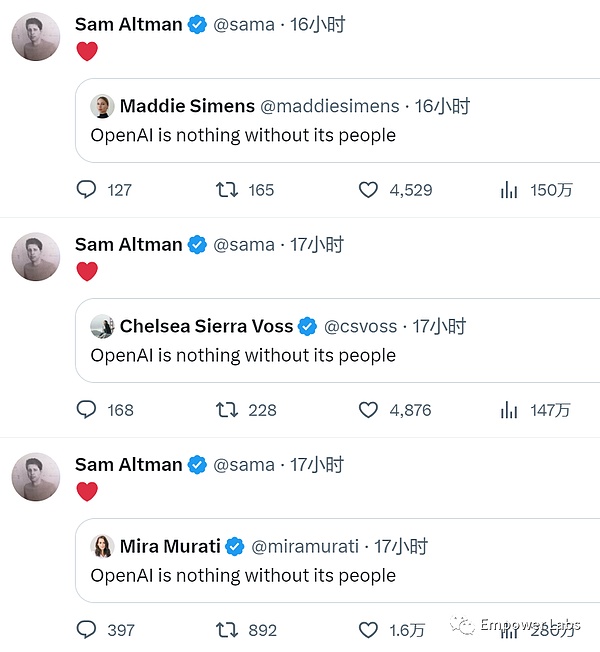Screen dimensions: 600x652
Task: Open the @csvoss handle link
Action: click(361, 326)
